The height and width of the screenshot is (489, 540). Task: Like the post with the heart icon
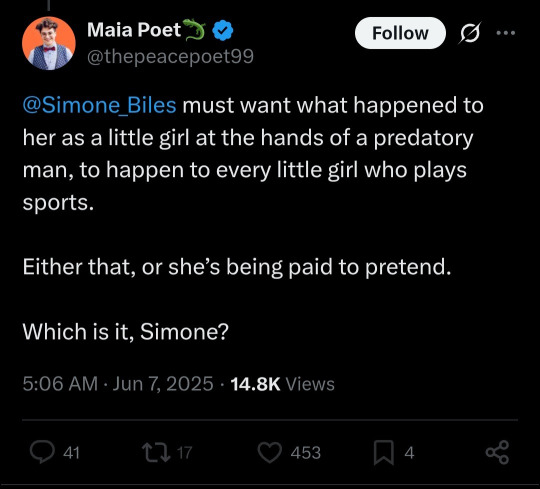click(270, 452)
